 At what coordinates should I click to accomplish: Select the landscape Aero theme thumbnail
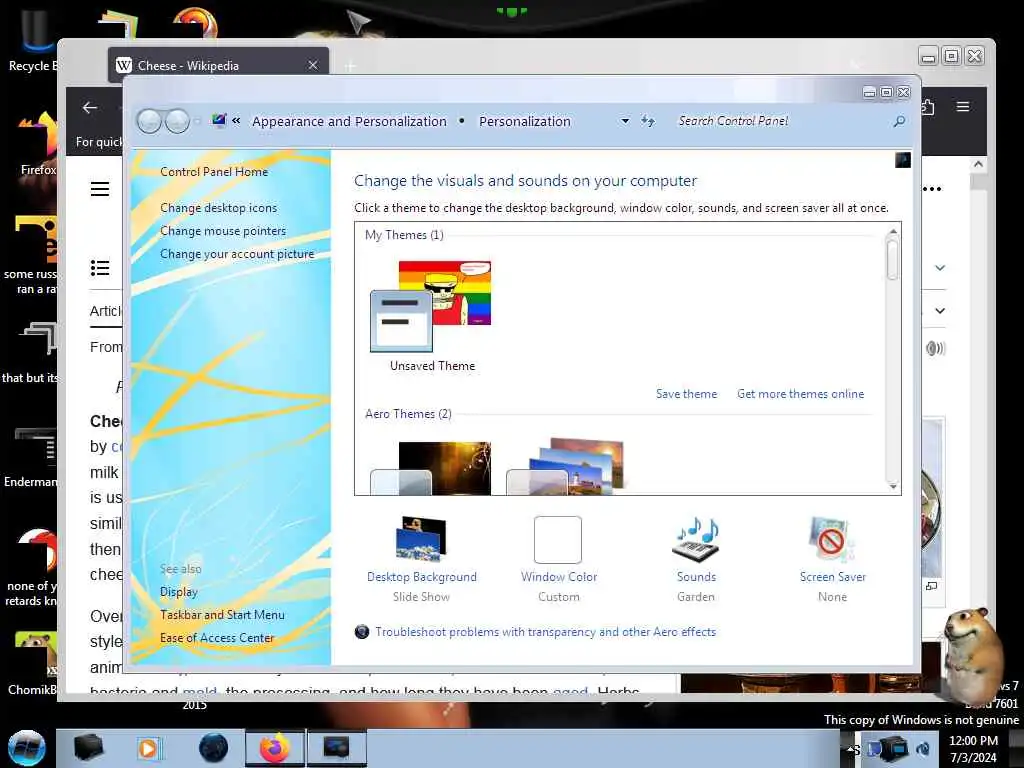coord(566,467)
